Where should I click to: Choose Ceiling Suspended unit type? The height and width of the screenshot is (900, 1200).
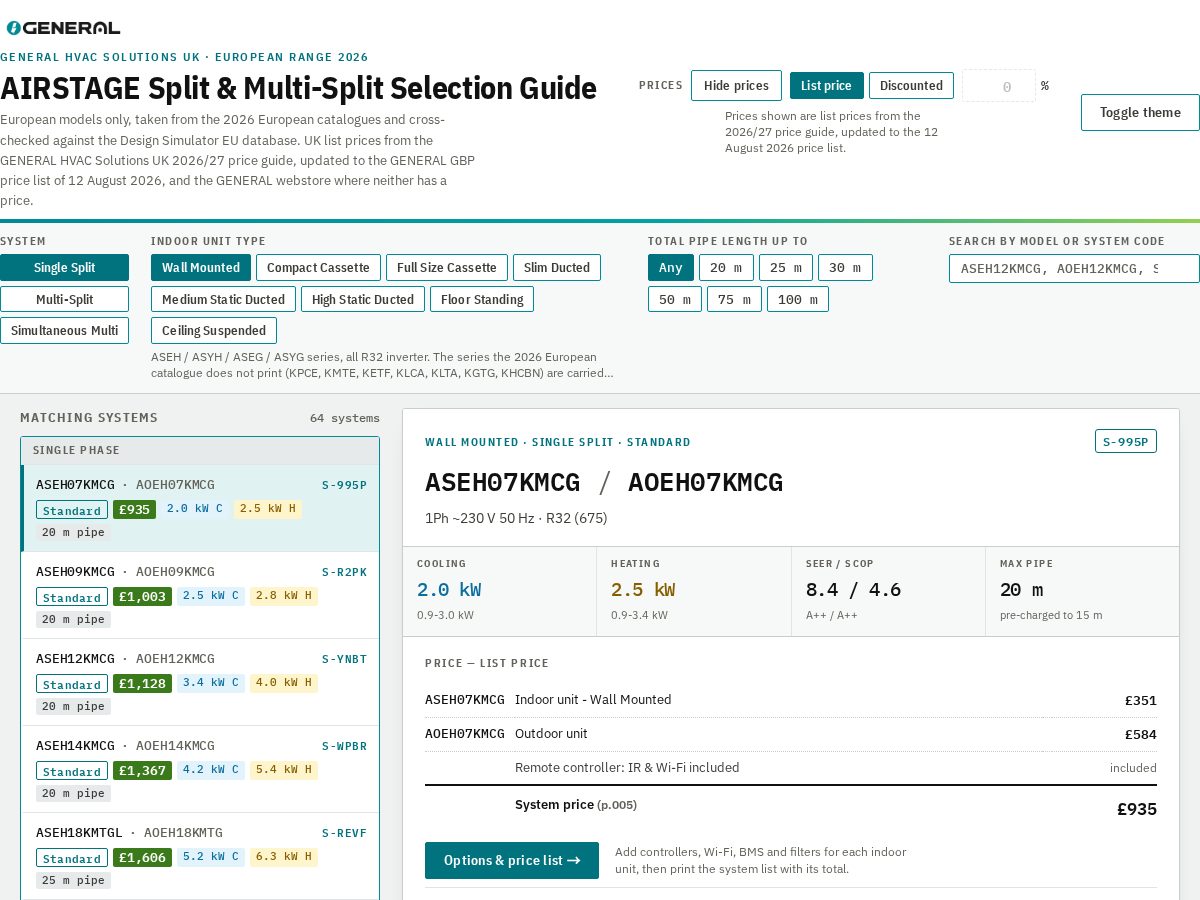[x=214, y=330]
